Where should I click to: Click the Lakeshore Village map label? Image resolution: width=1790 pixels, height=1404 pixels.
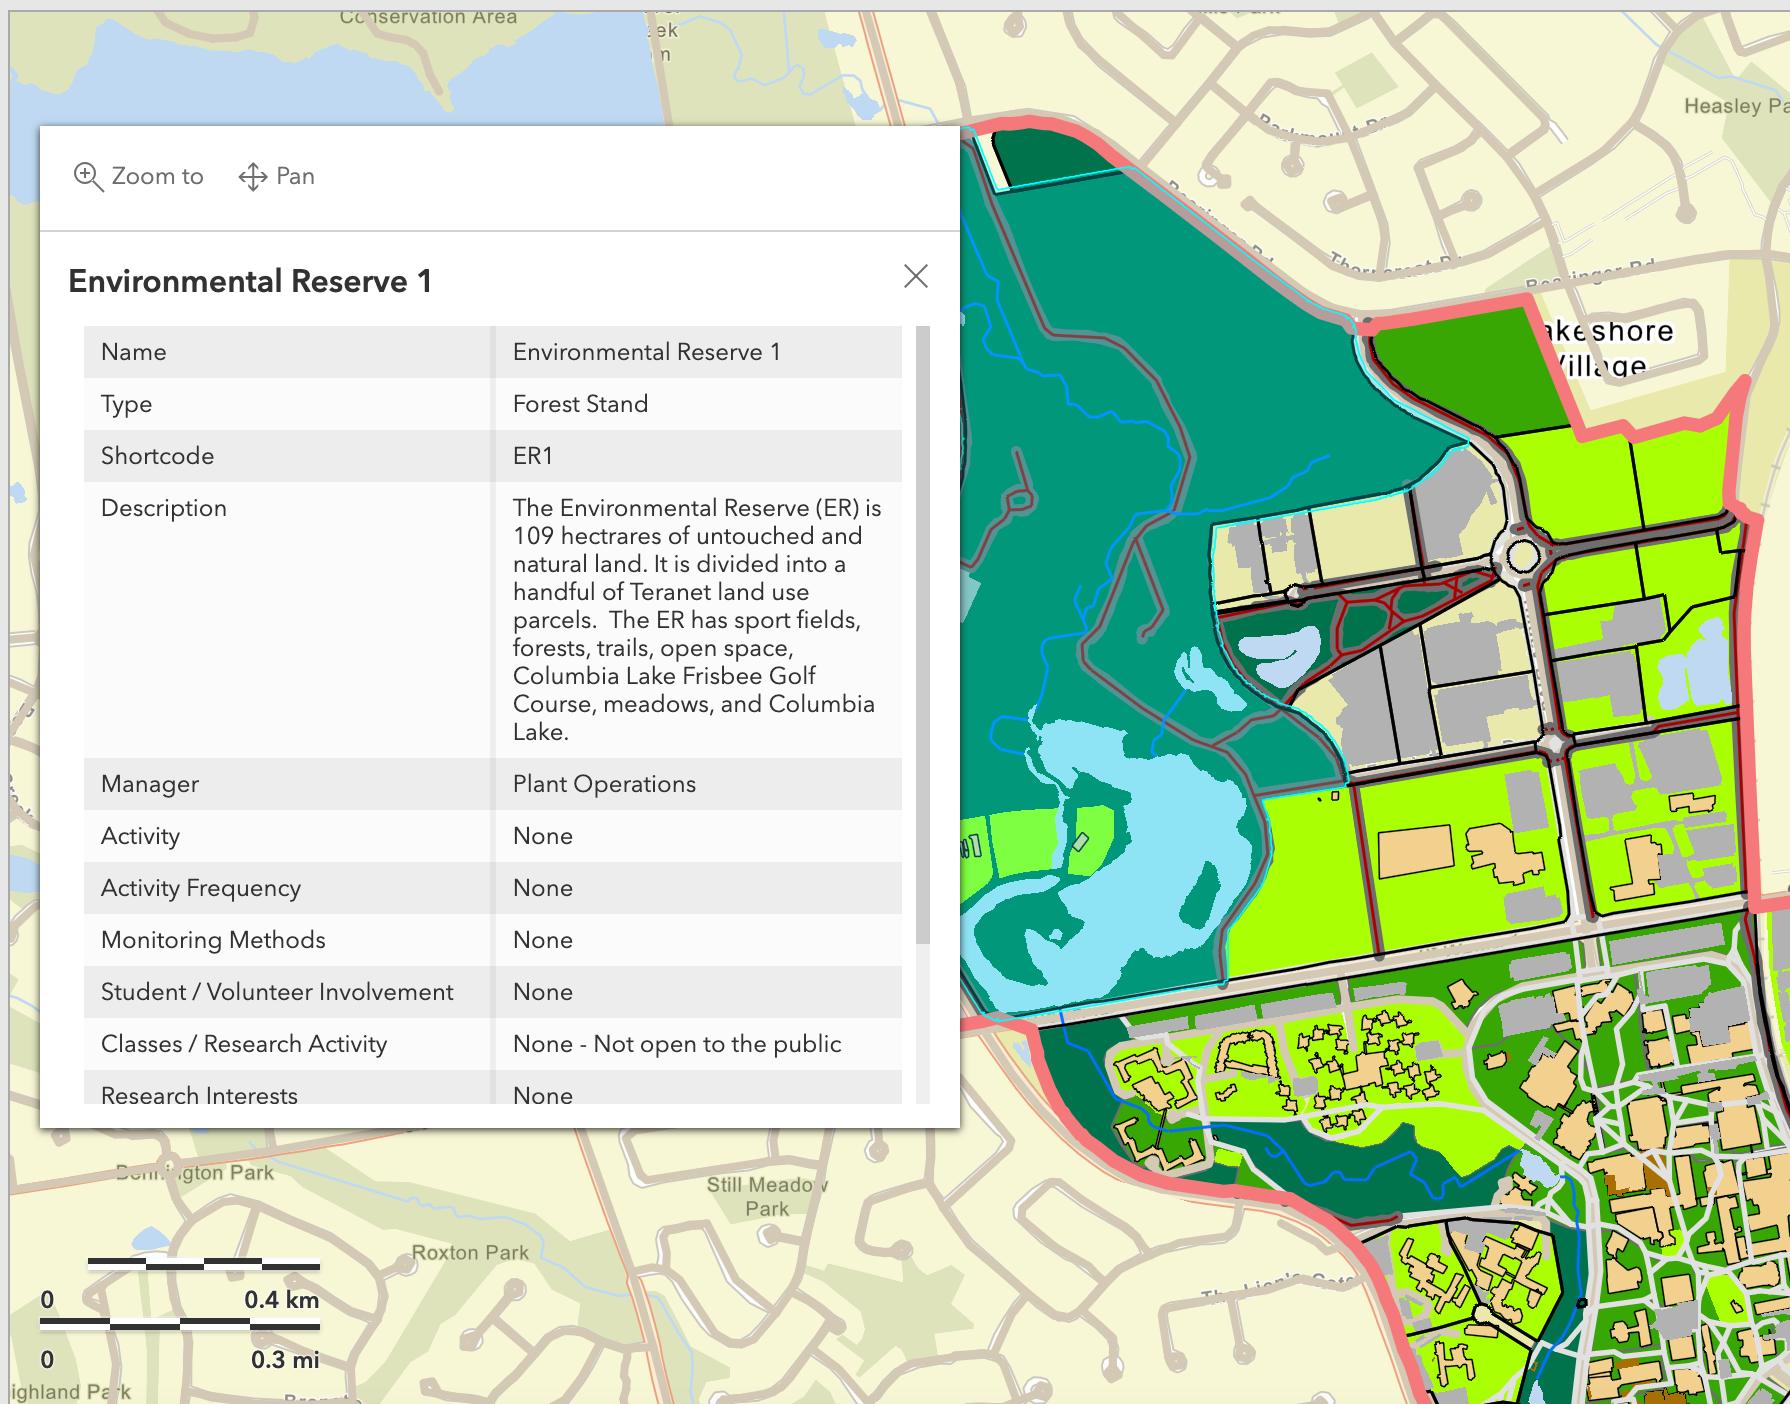pos(1610,347)
